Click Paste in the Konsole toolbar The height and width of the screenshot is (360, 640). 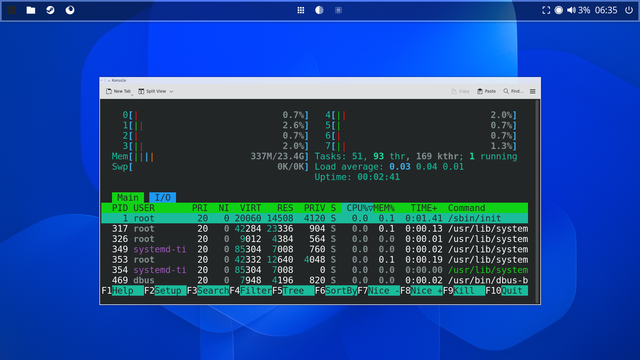coord(487,91)
